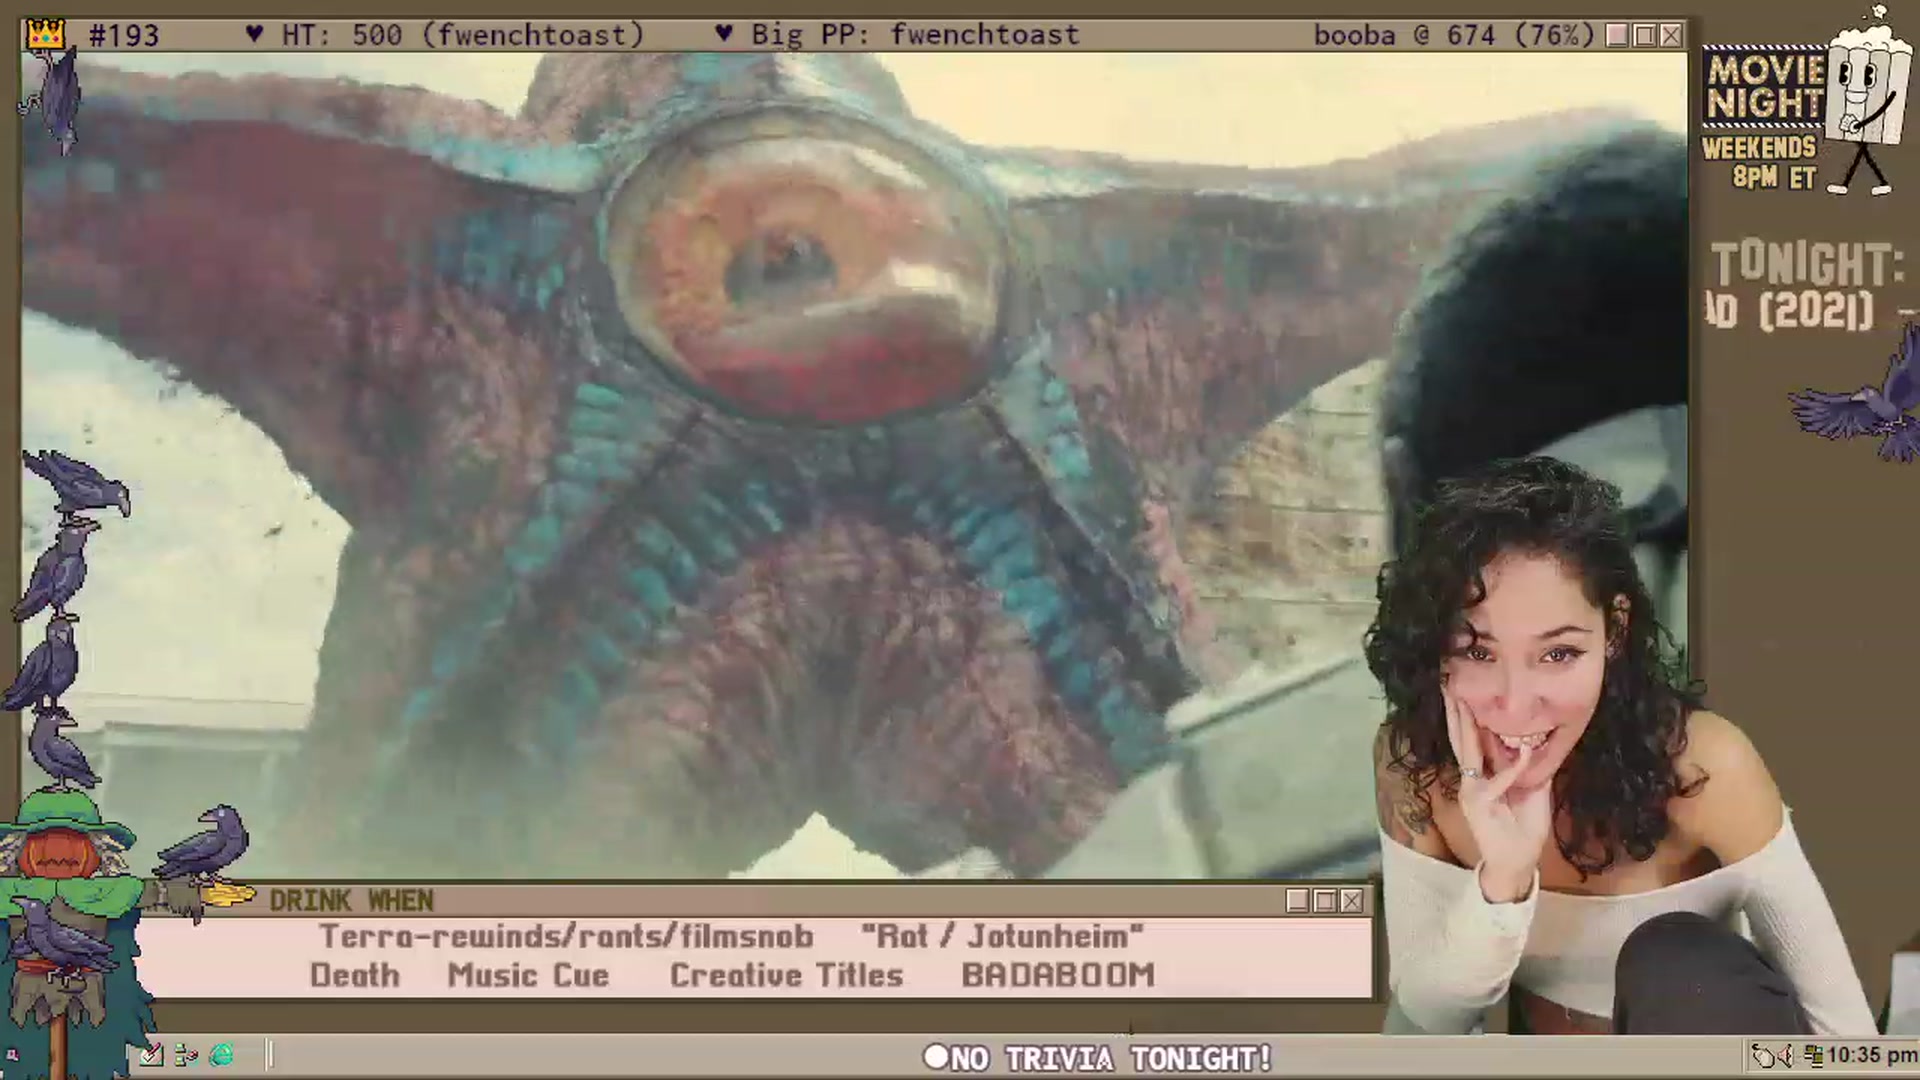Click the MOVIE NIGHT logo text

coord(1766,87)
